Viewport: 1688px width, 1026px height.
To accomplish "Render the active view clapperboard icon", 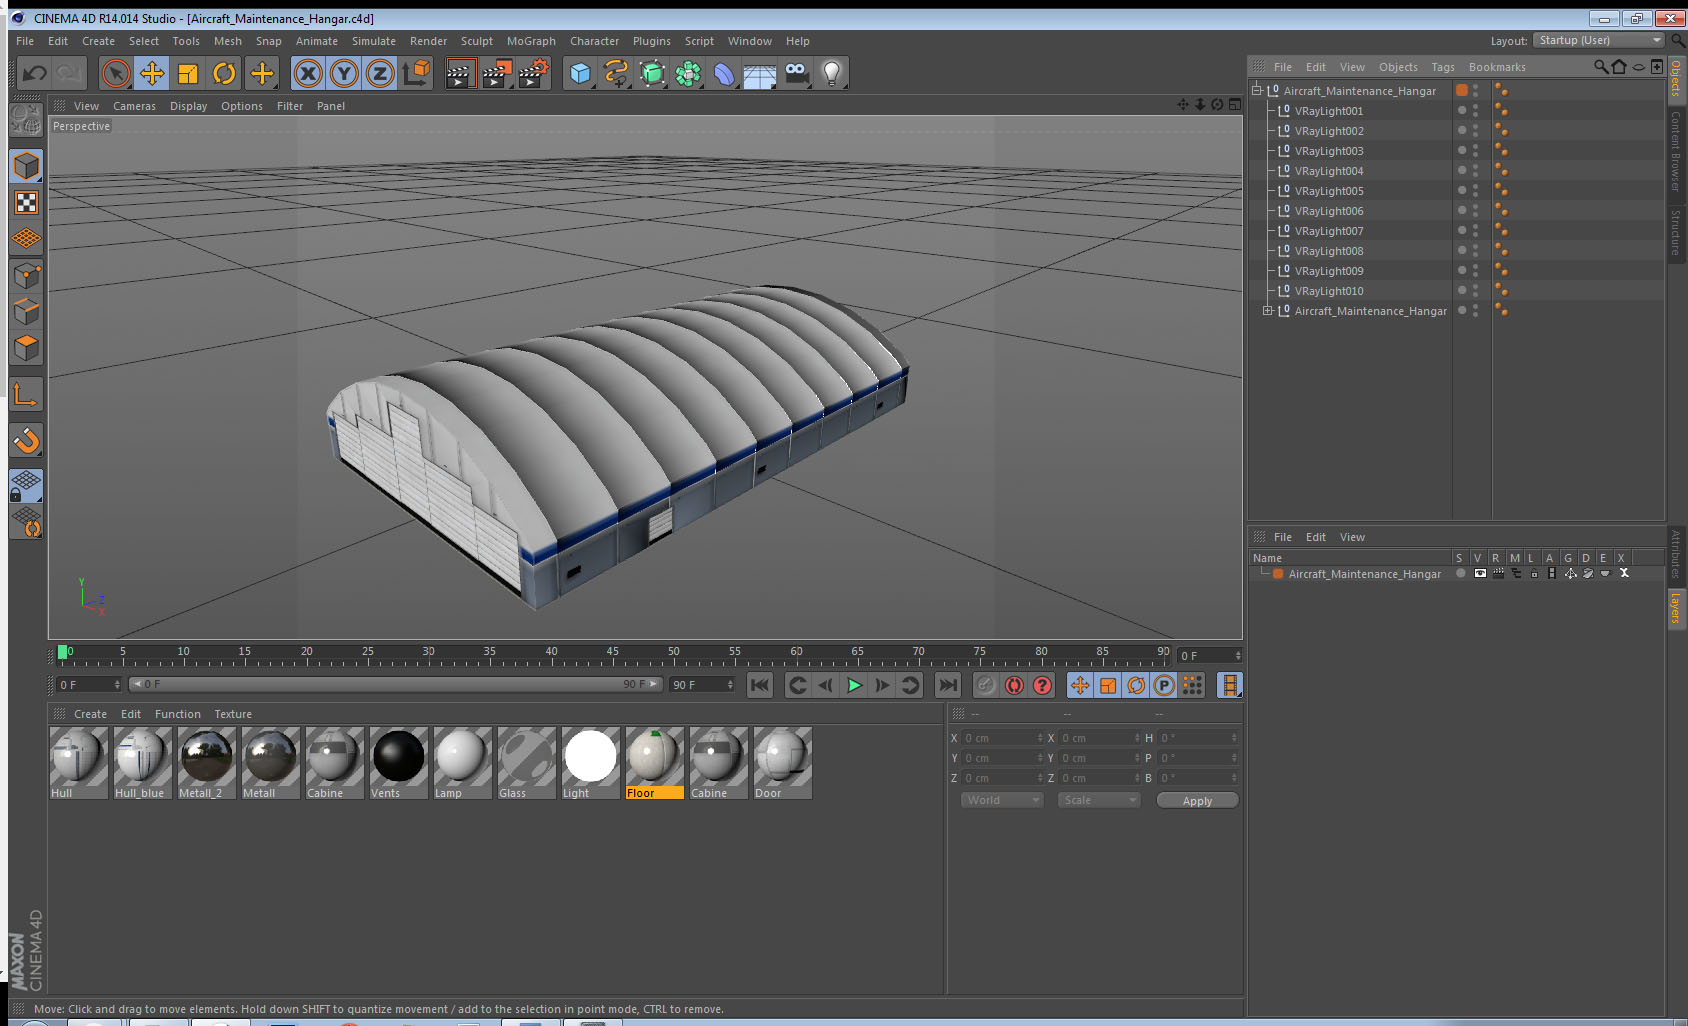I will (459, 73).
